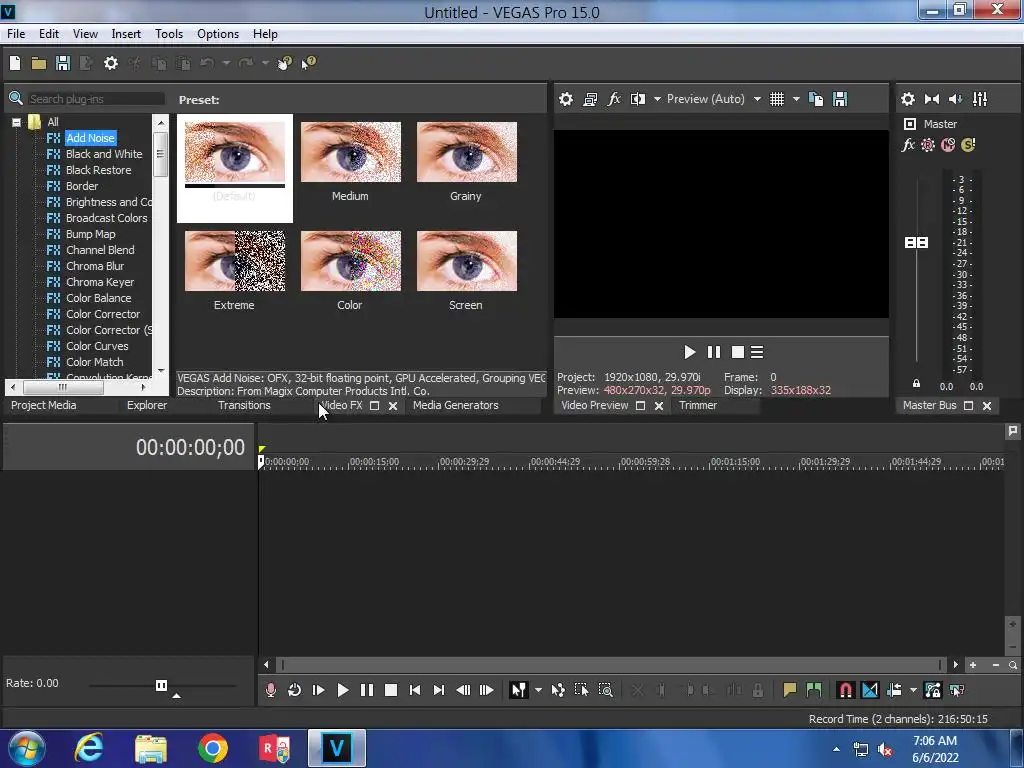
Task: Open Preview (Auto) quality dropdown
Action: click(757, 99)
